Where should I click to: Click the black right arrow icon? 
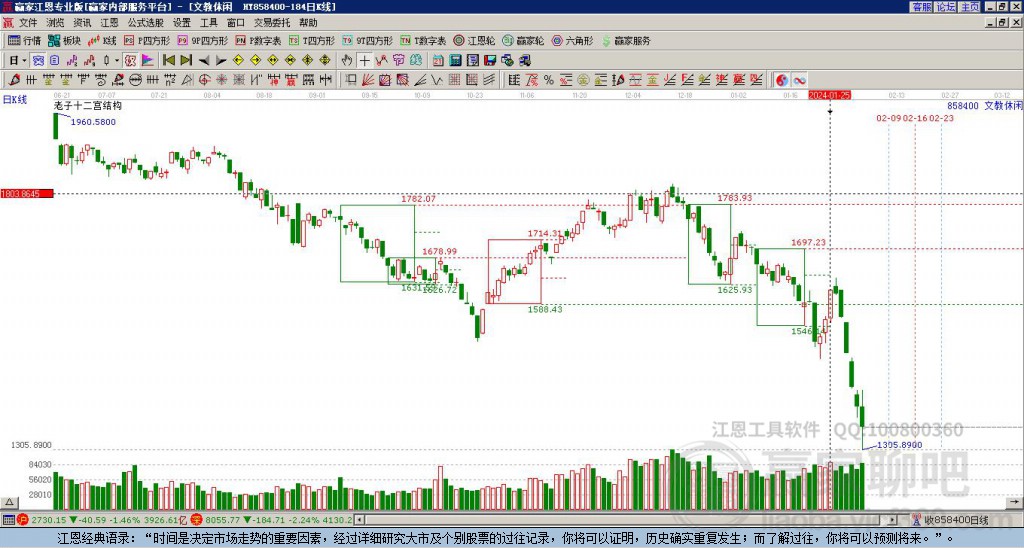pos(221,61)
